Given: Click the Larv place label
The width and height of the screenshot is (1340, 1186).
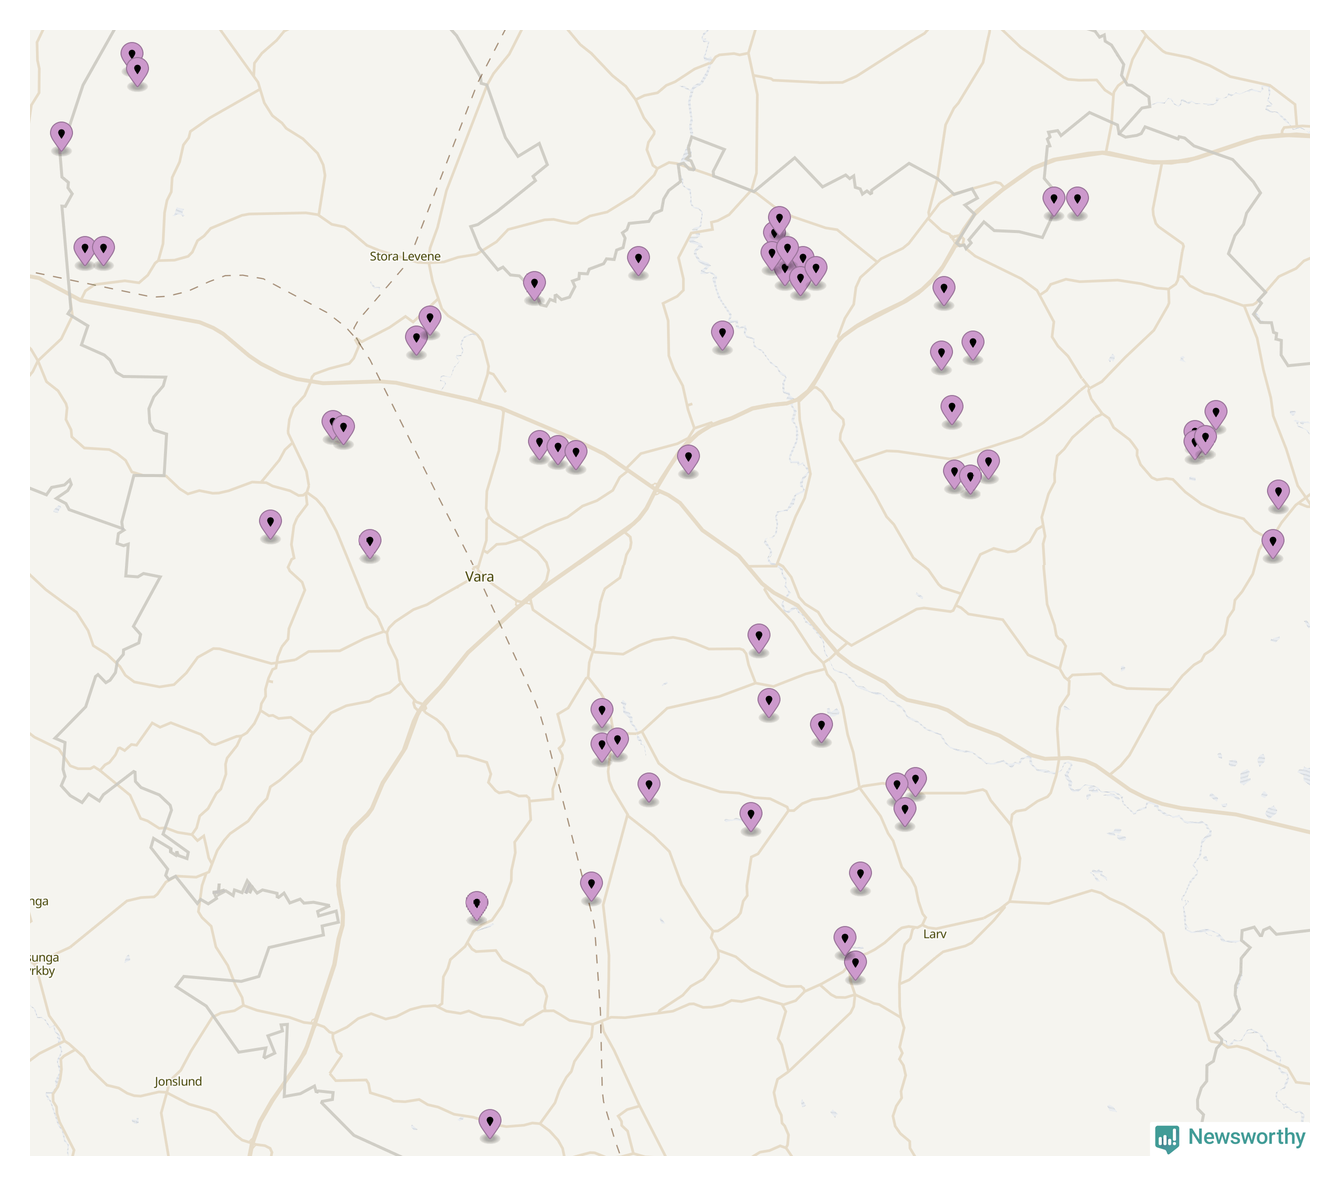Looking at the screenshot, I should click(x=935, y=934).
